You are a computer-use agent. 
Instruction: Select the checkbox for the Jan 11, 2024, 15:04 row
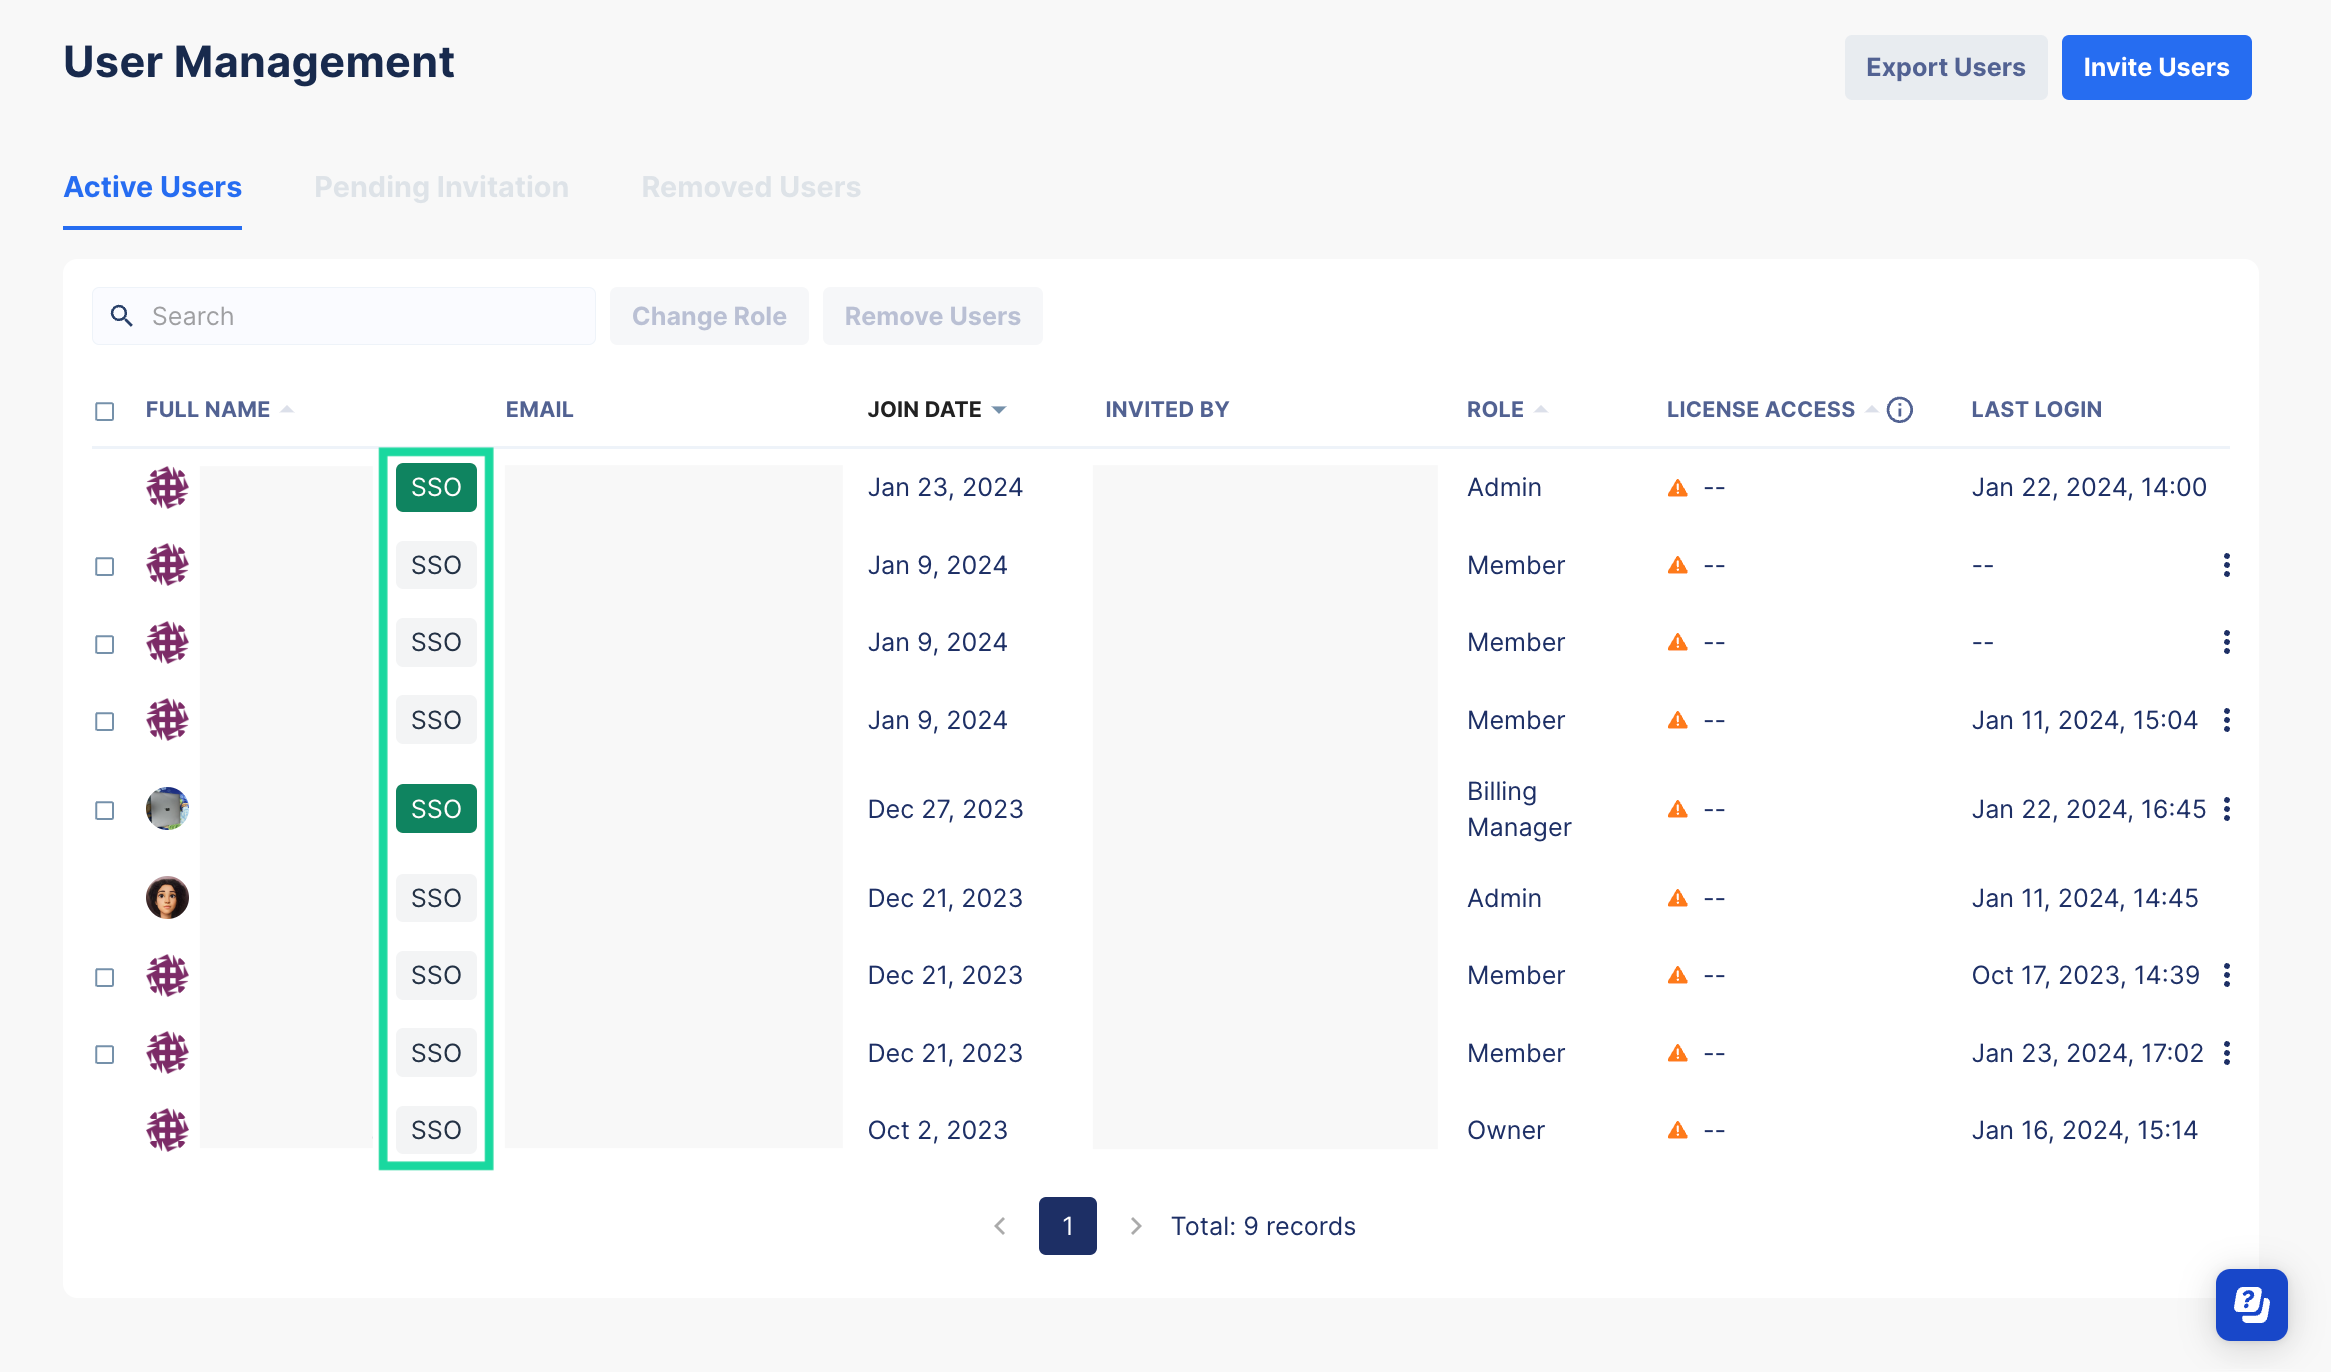click(105, 721)
